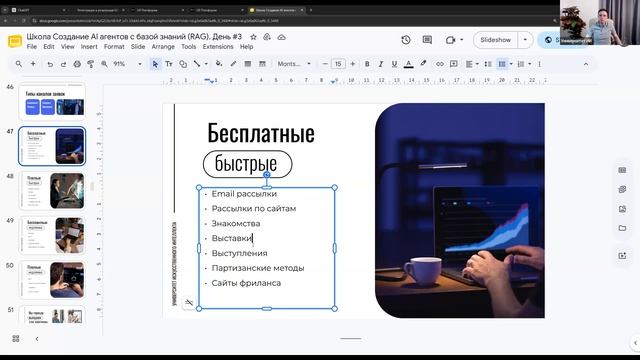The width and height of the screenshot is (640, 360).
Task: Open the border color pencil
Action: pos(233,64)
